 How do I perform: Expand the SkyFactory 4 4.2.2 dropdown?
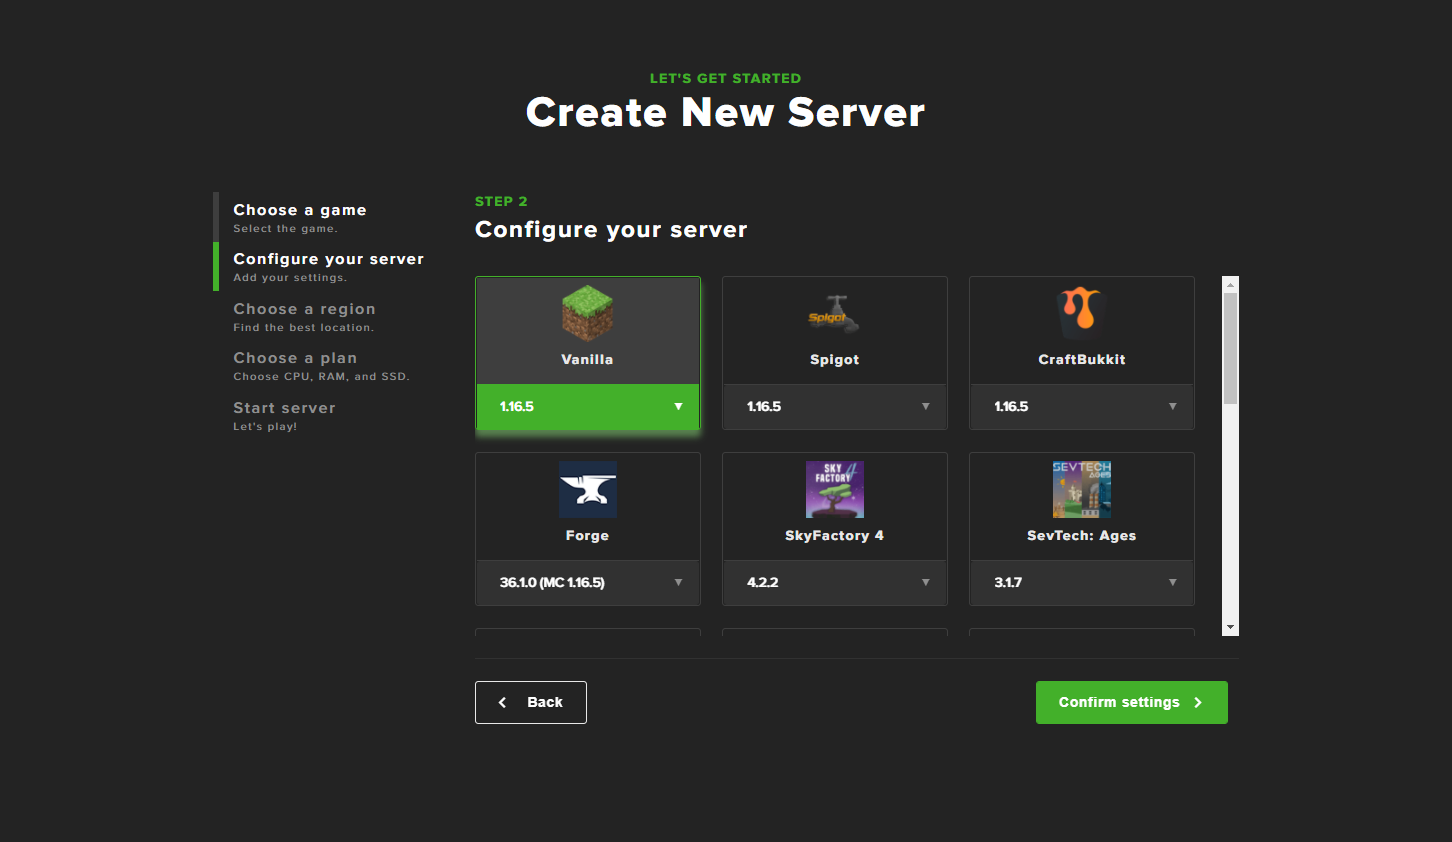[835, 583]
